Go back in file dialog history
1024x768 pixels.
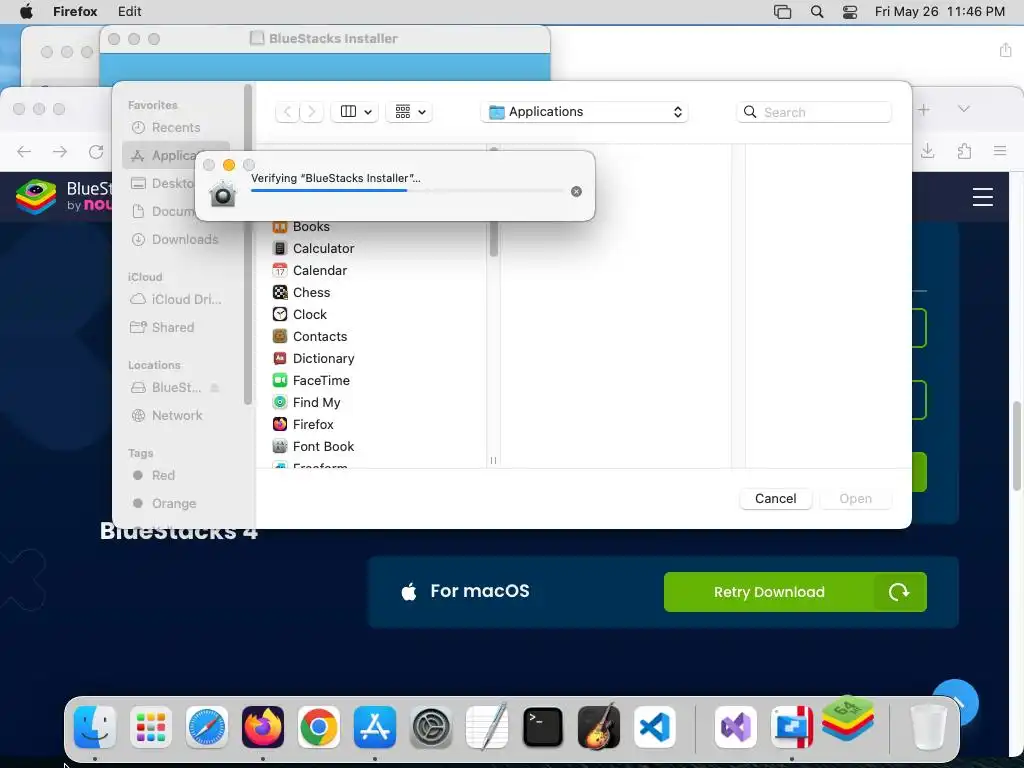point(287,112)
